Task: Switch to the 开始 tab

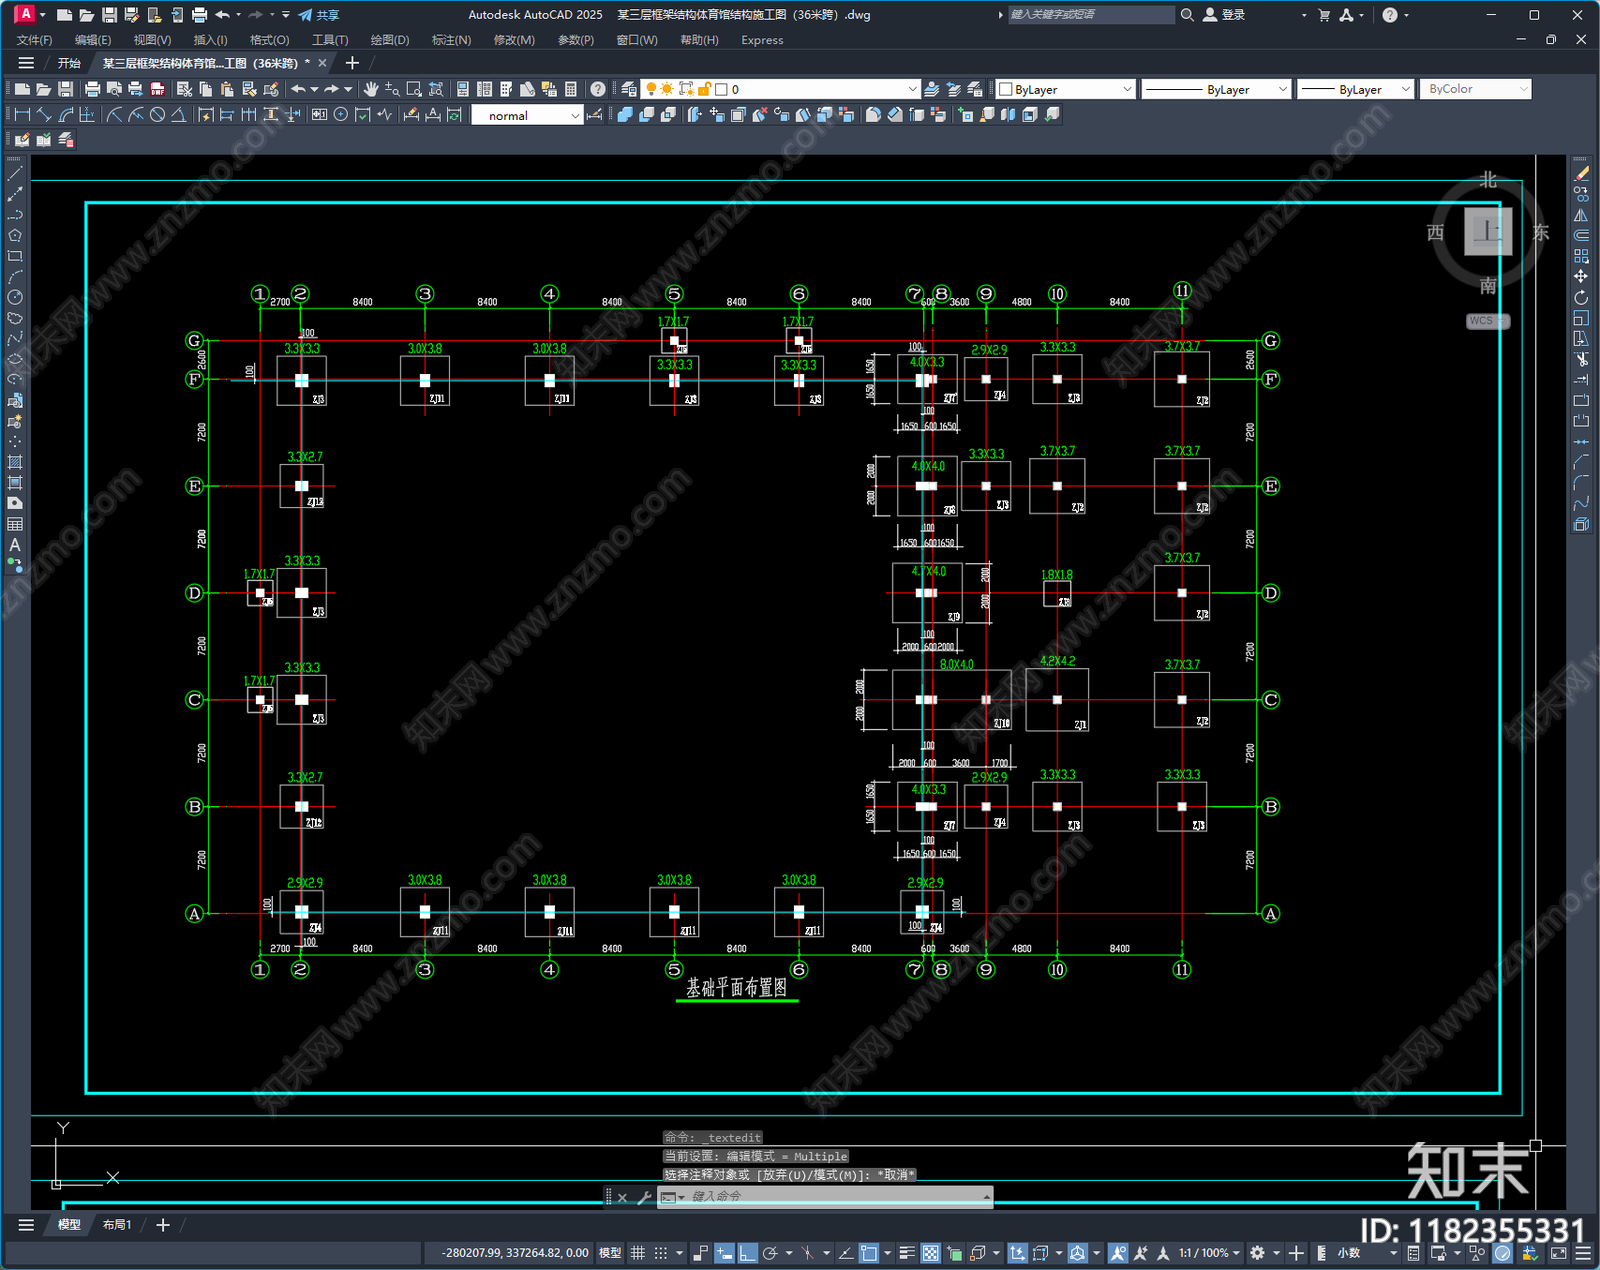Action: (x=69, y=63)
